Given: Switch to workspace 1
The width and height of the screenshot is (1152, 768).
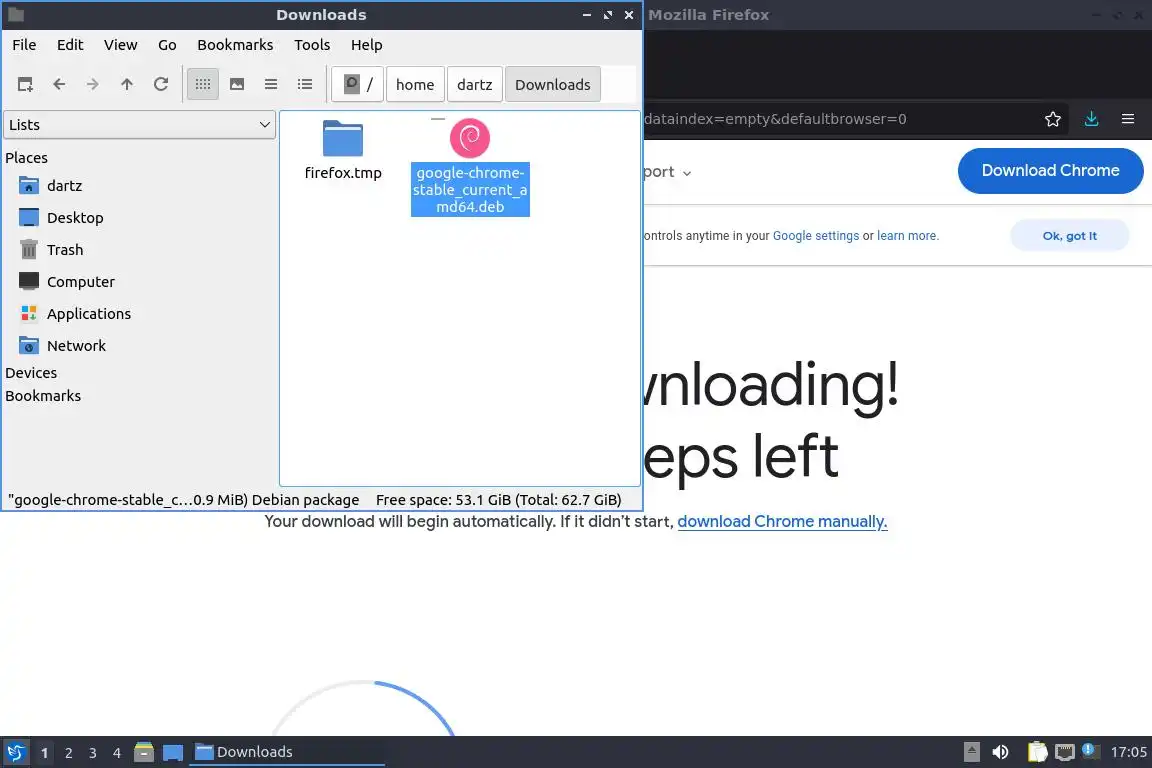Looking at the screenshot, I should pyautogui.click(x=44, y=753).
